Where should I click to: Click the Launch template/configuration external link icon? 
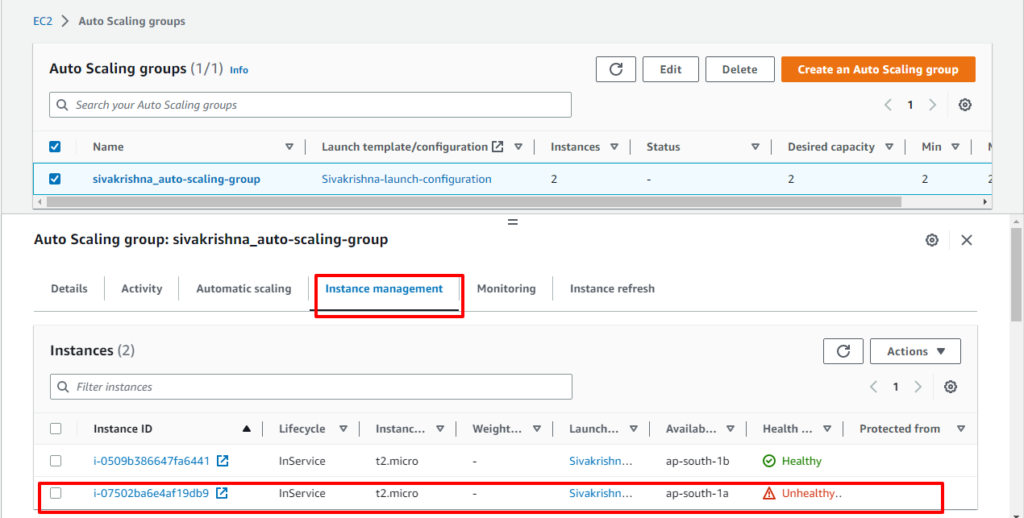click(498, 146)
